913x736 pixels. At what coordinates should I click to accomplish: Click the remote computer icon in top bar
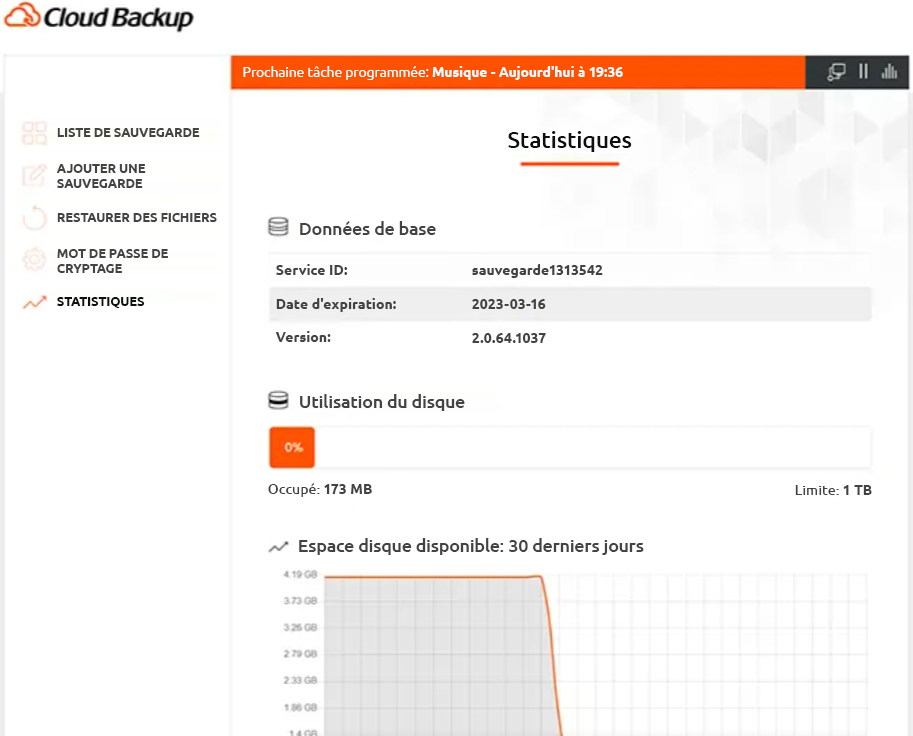click(x=837, y=71)
